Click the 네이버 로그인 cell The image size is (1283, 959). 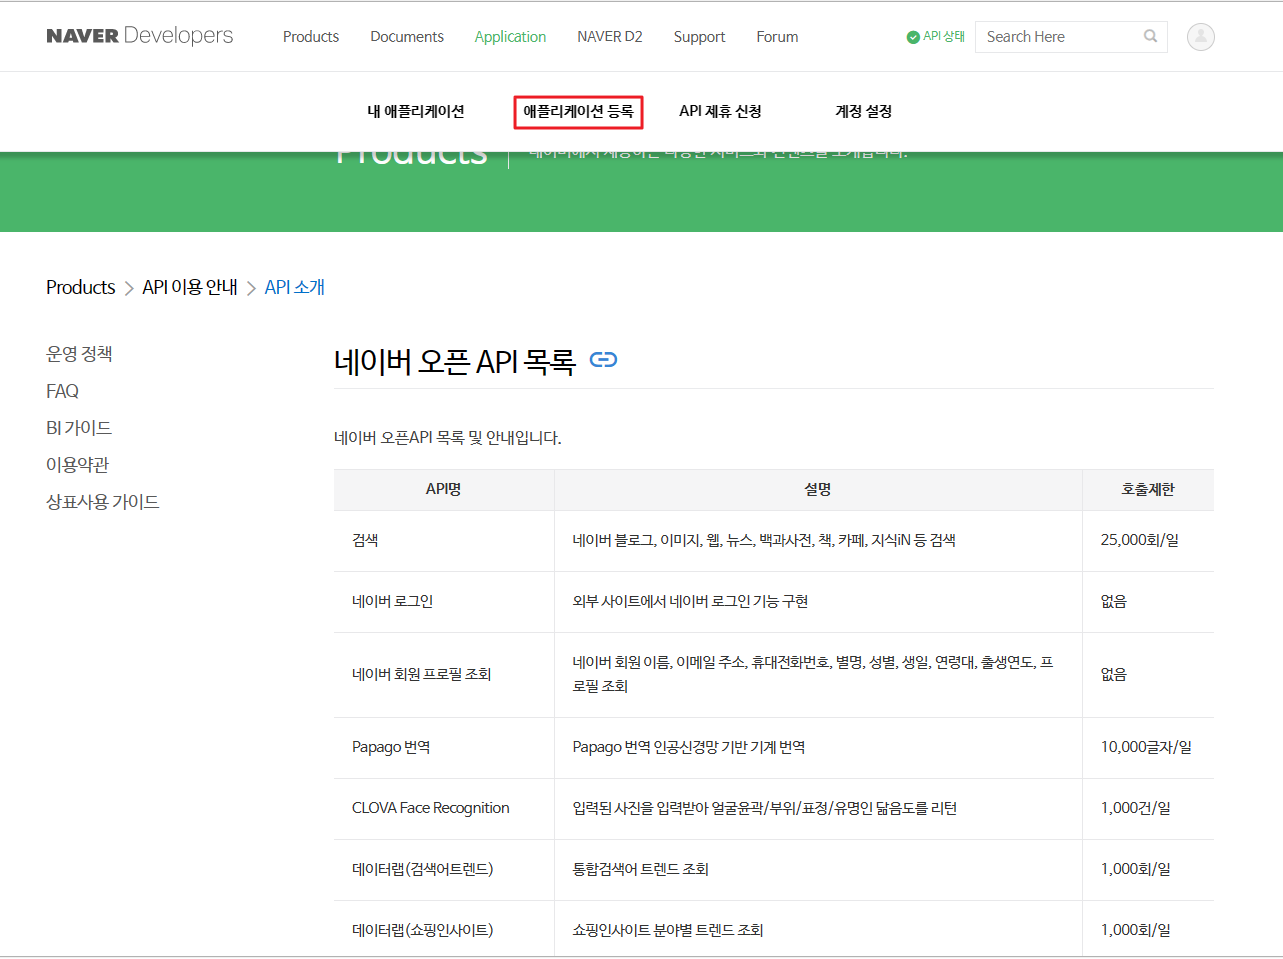[x=444, y=602]
